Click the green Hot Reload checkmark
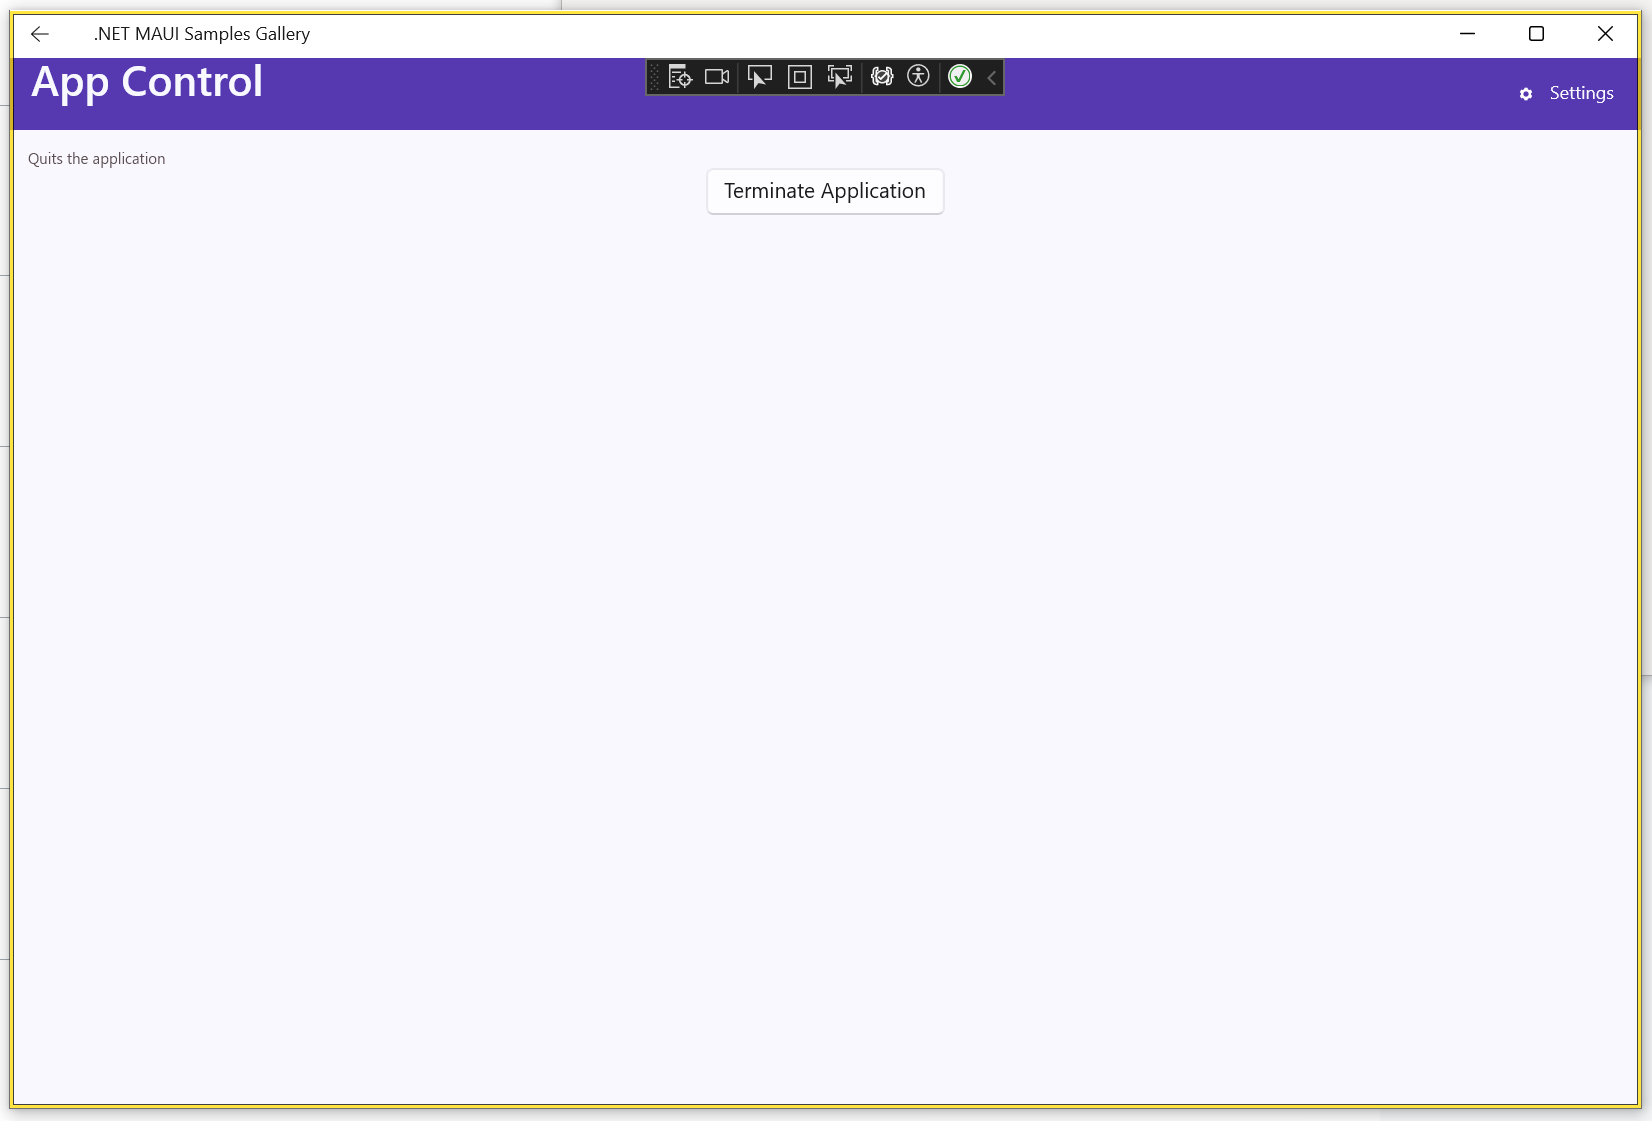Viewport: 1652px width, 1121px height. (960, 77)
